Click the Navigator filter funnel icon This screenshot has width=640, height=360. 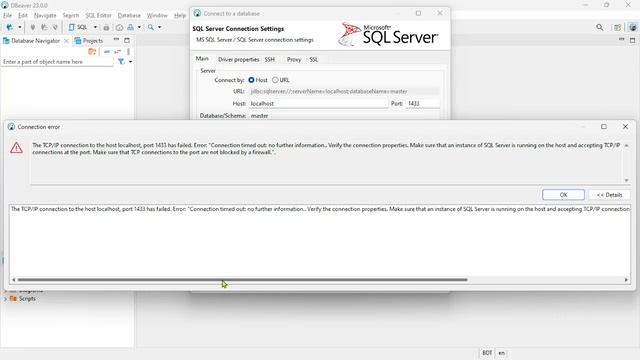(x=121, y=62)
